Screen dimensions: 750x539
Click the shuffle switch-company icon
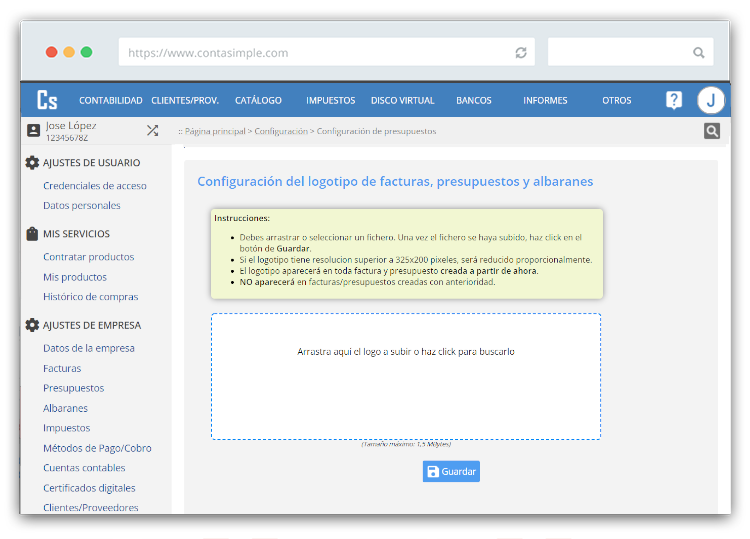[152, 130]
